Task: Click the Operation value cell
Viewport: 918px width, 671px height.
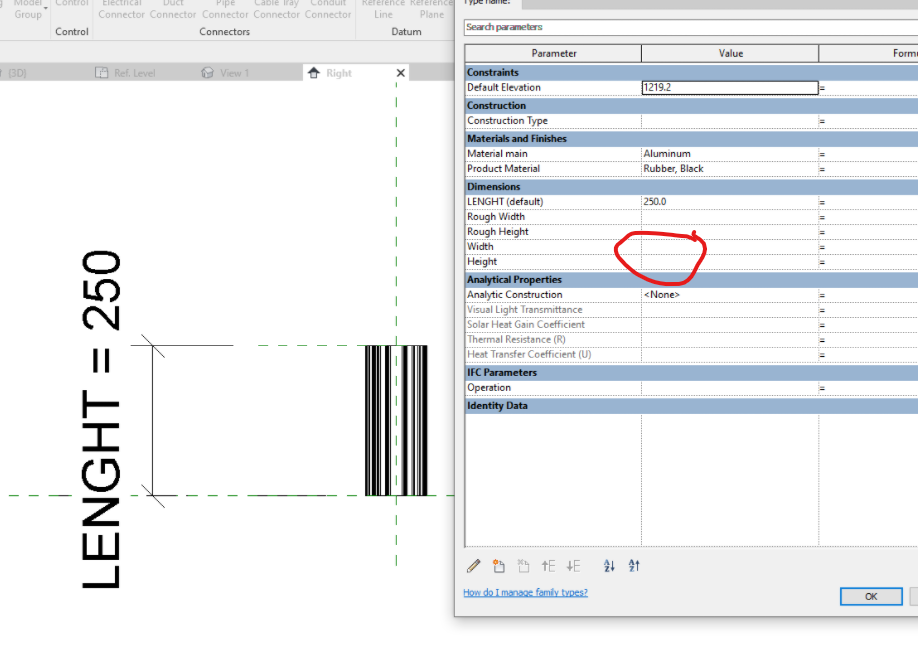Action: click(729, 388)
